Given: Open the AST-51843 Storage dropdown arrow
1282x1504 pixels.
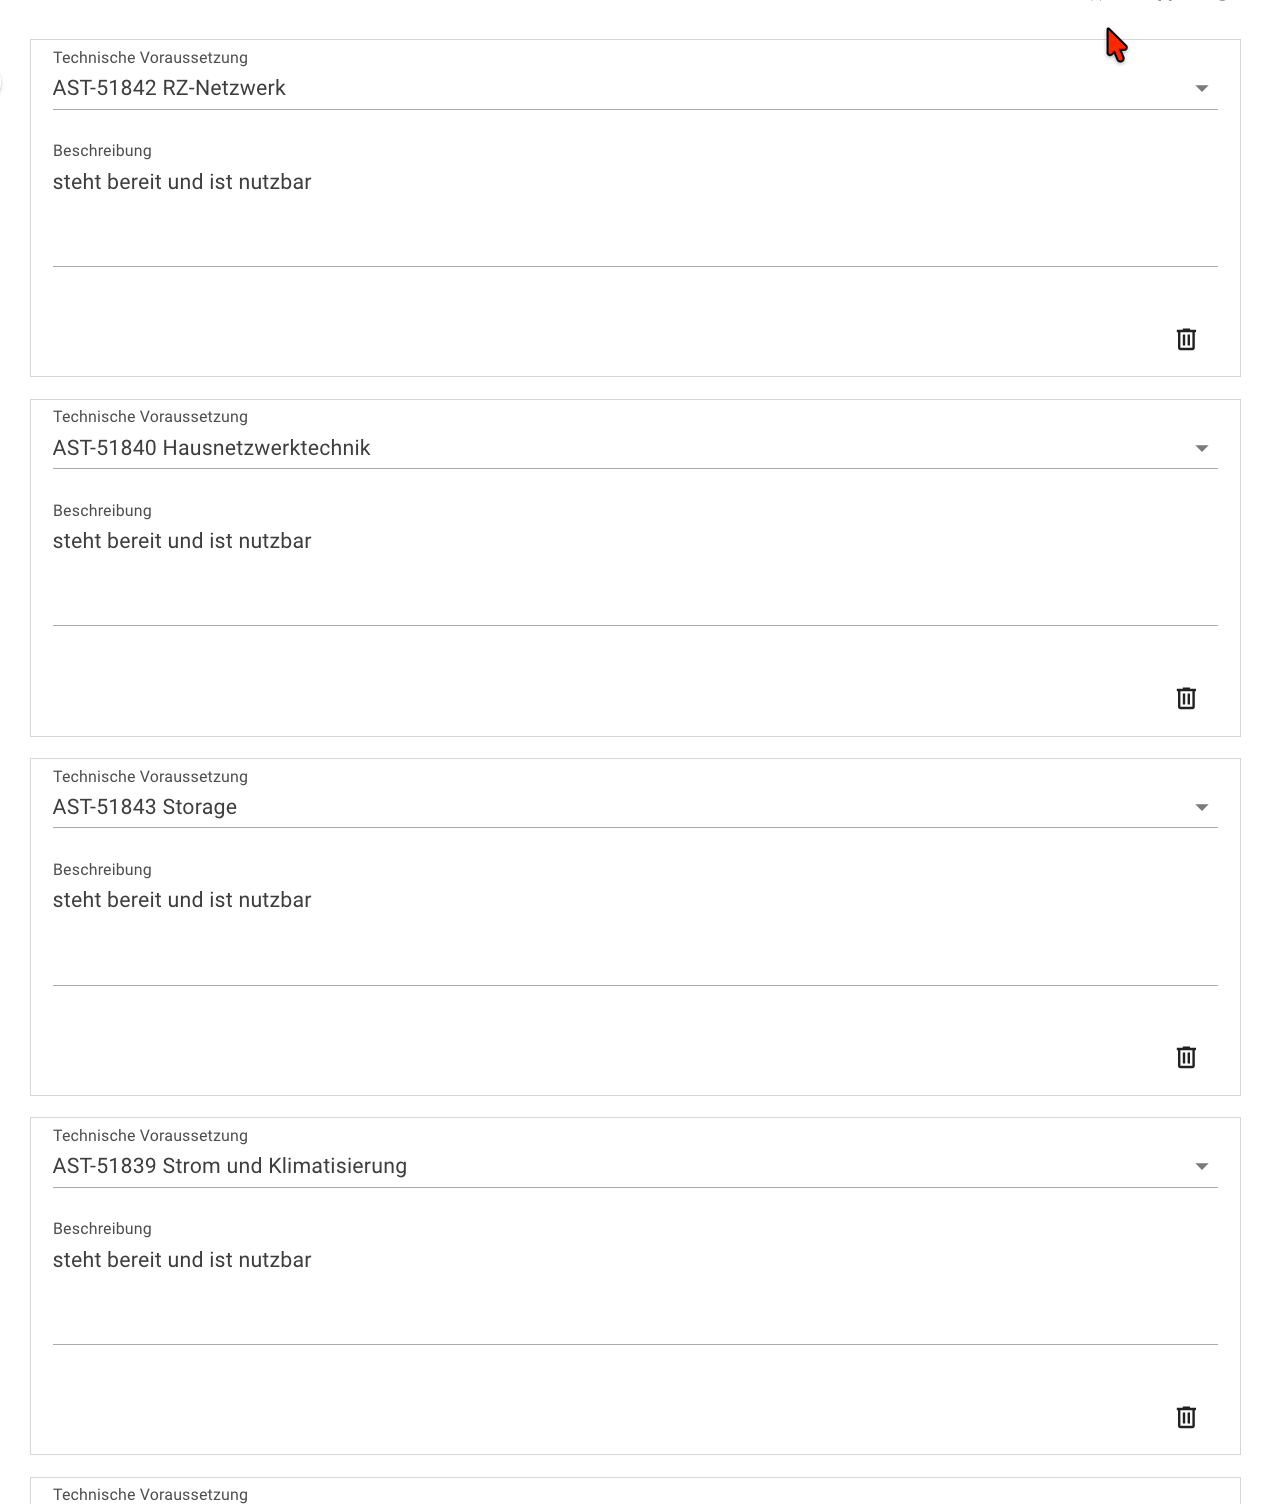Looking at the screenshot, I should [x=1202, y=807].
